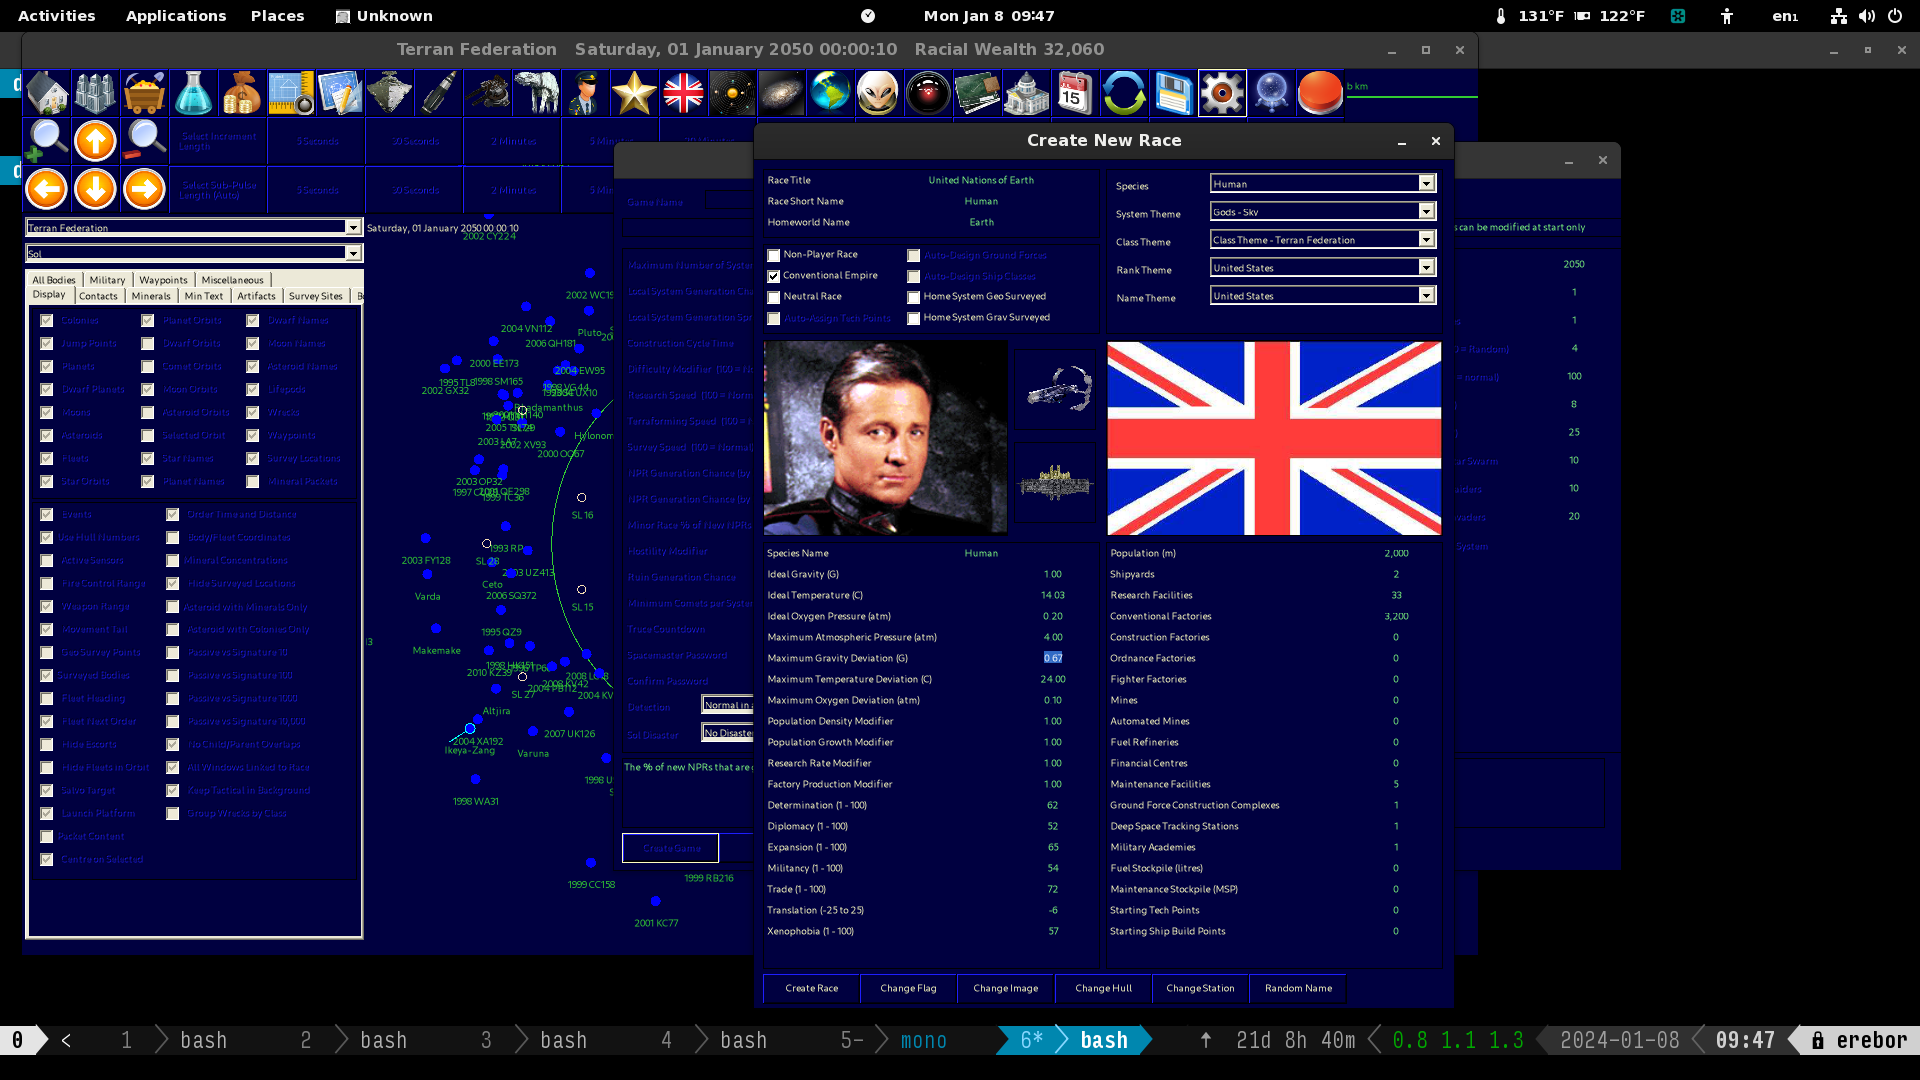Toggle the Events checkbox
1920x1080 pixels.
(x=47, y=515)
